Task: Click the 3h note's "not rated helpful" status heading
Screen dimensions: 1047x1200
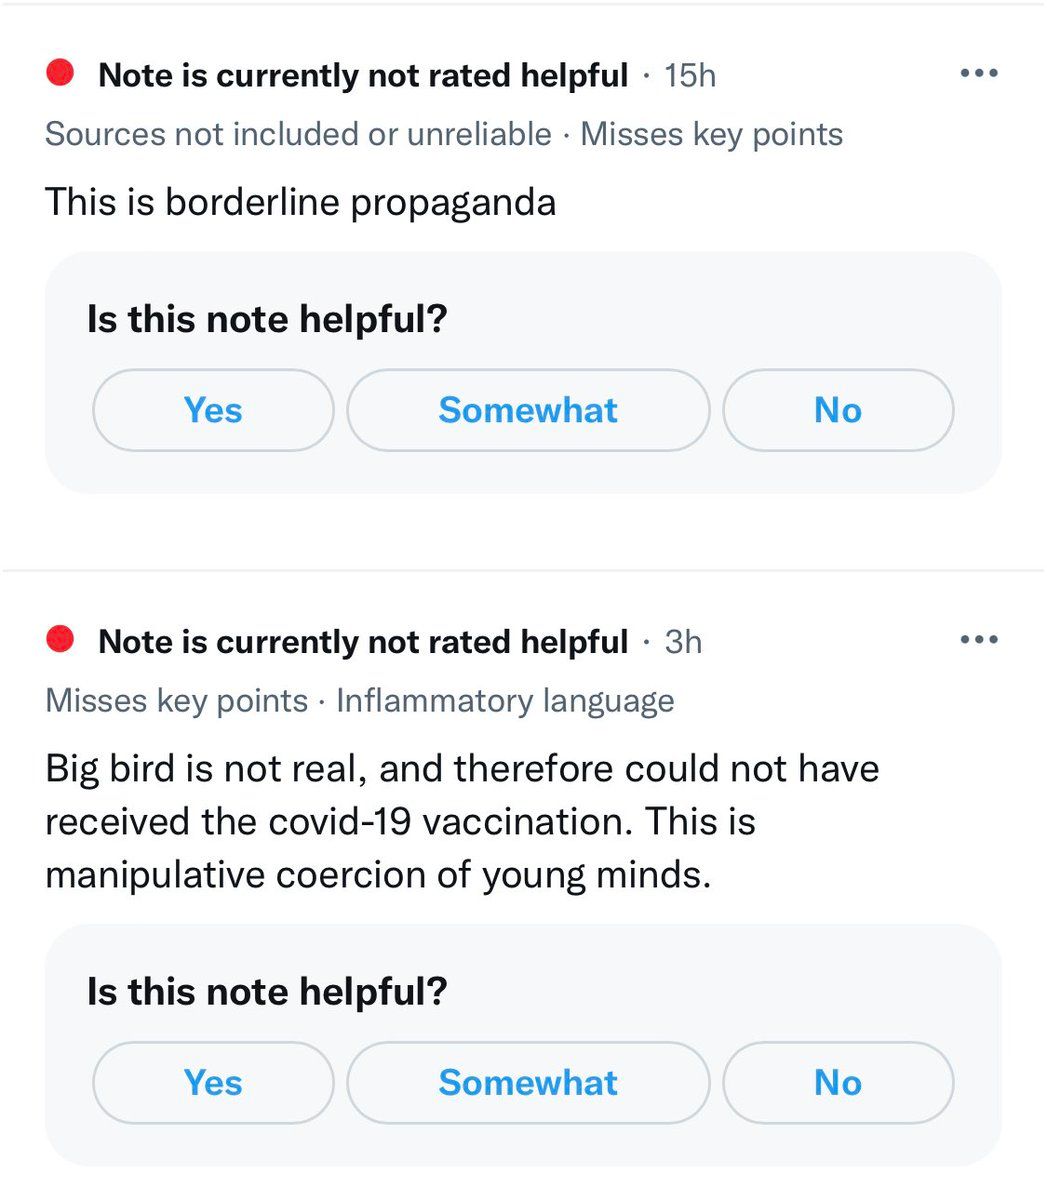Action: click(363, 641)
